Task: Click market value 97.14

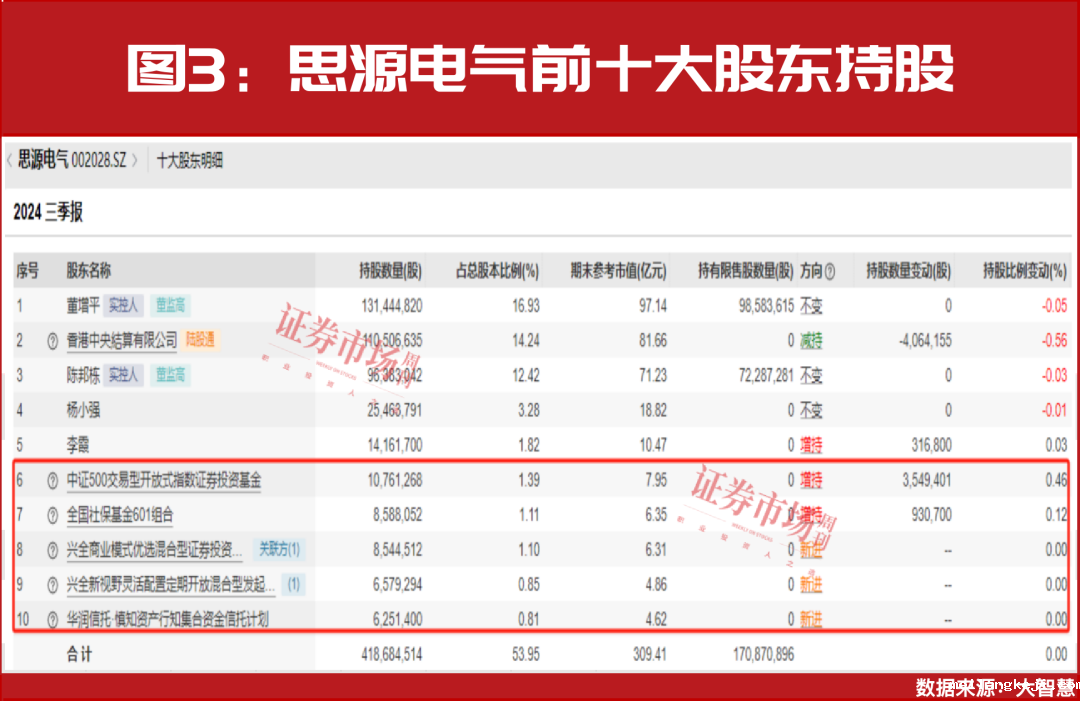Action: [x=653, y=306]
